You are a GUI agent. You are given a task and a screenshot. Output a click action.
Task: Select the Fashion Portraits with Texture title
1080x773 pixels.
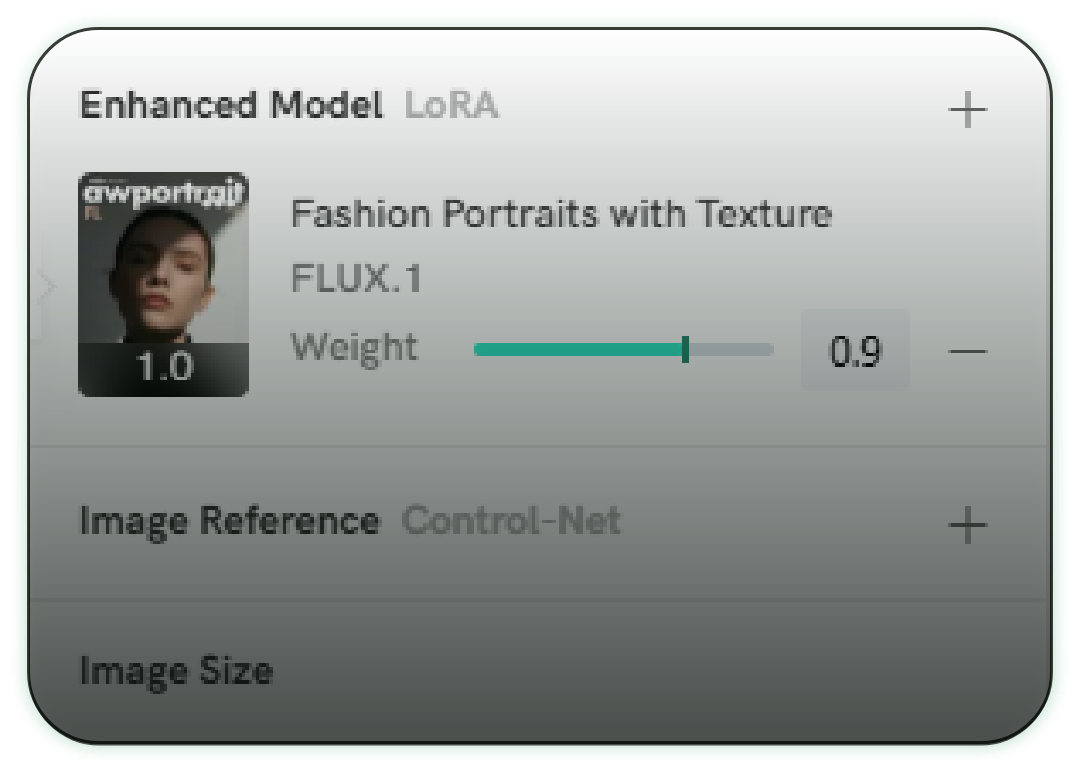pyautogui.click(x=561, y=214)
